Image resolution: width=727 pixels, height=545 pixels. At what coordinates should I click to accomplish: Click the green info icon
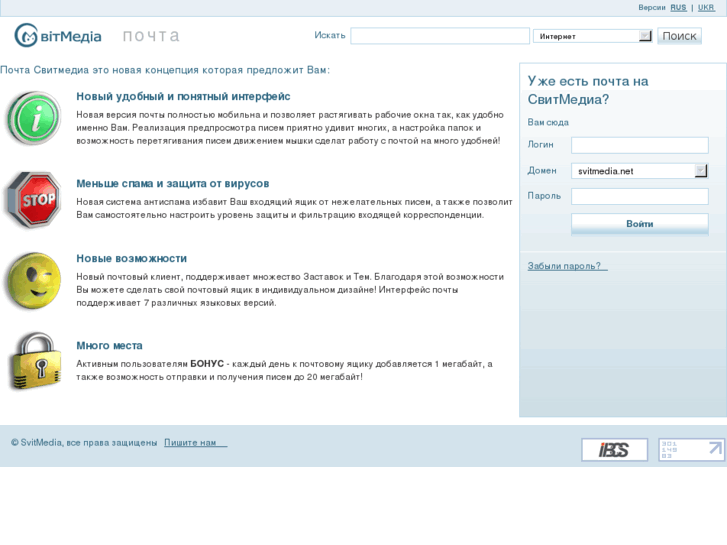coord(33,118)
